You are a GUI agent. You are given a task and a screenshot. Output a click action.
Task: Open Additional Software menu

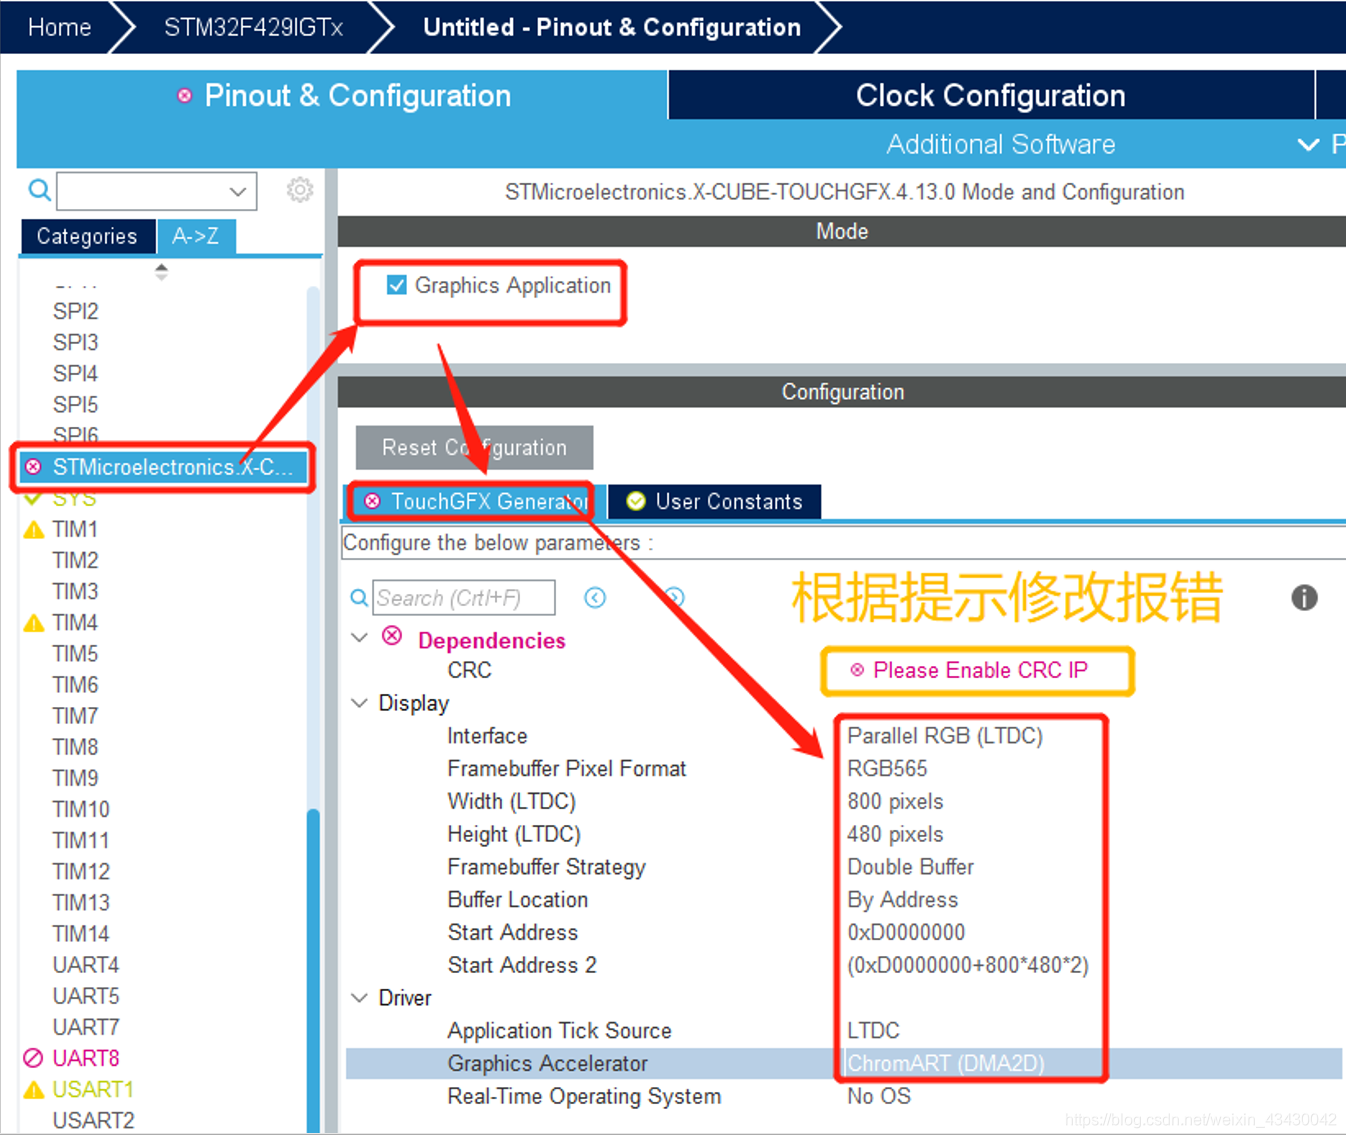(1001, 145)
